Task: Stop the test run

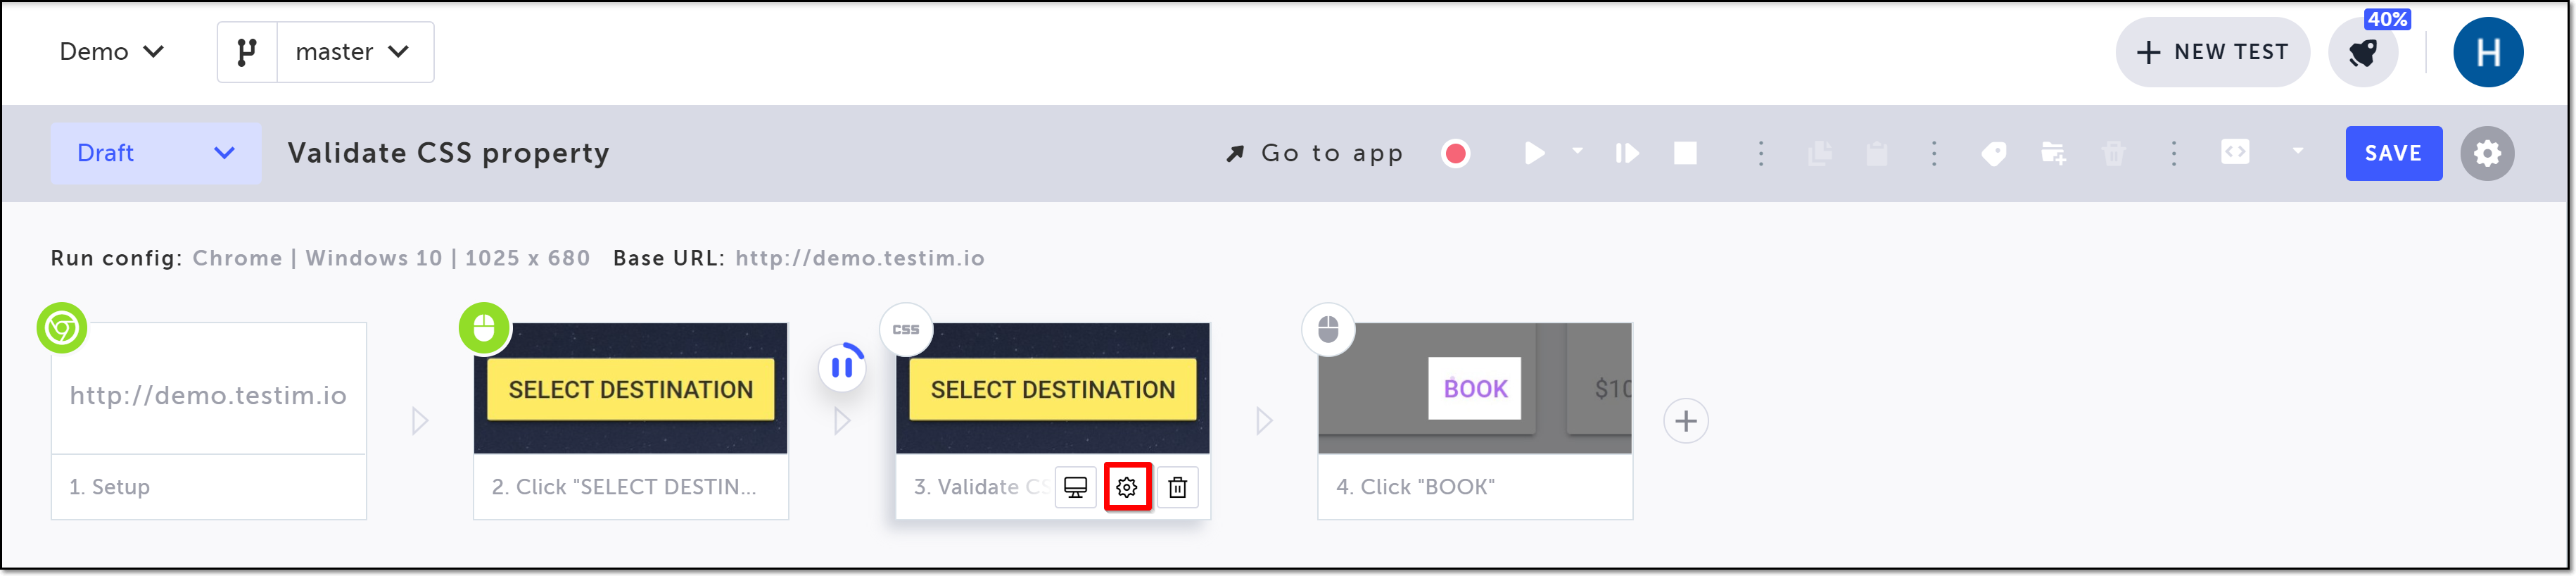Action: pyautogui.click(x=1685, y=153)
